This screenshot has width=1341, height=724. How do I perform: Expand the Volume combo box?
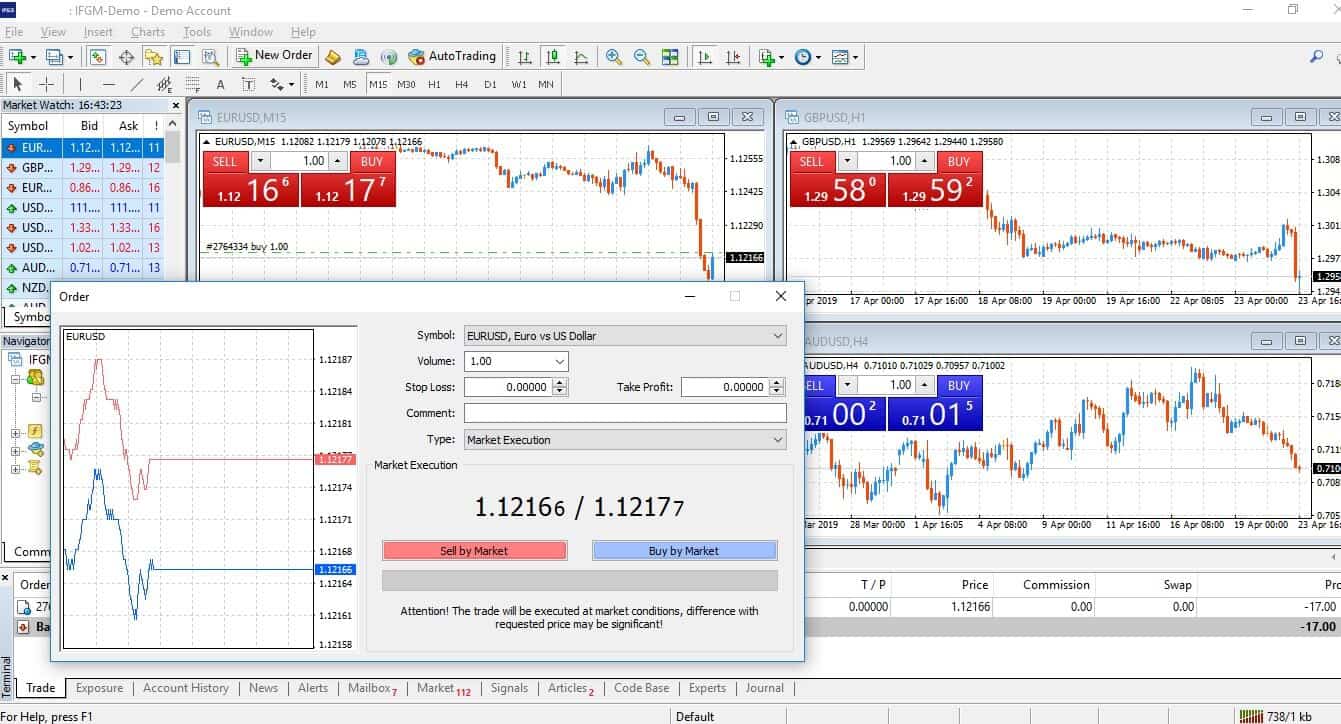559,361
